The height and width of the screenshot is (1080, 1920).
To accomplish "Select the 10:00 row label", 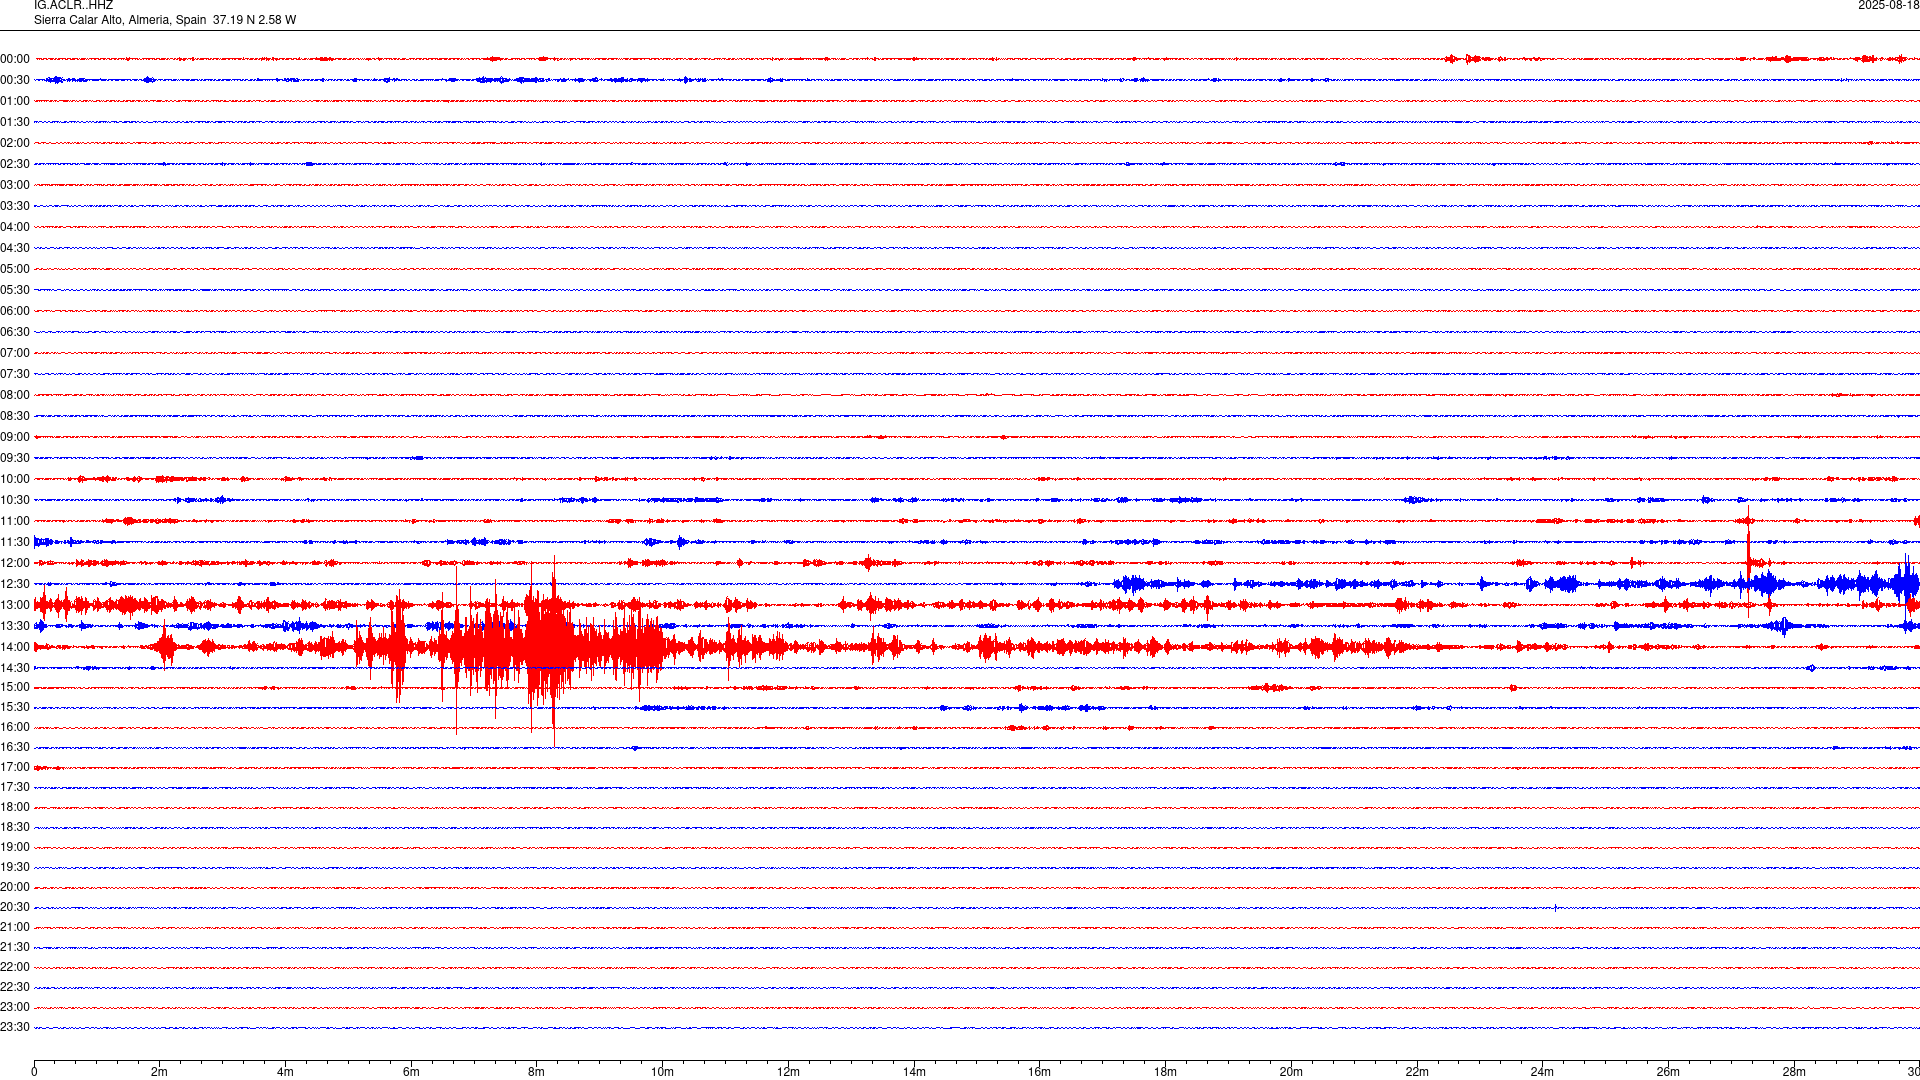I will [15, 479].
